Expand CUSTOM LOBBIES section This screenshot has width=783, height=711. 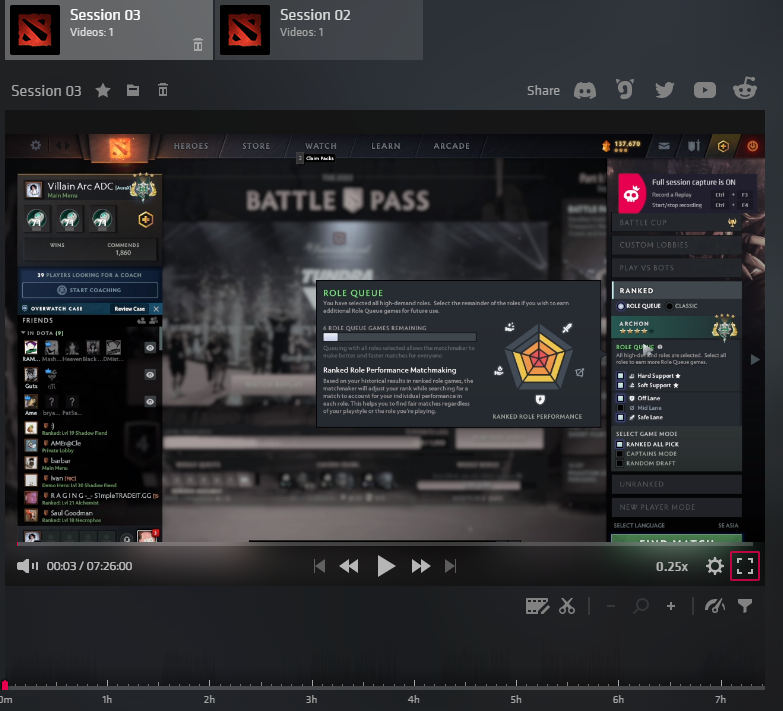pos(677,245)
